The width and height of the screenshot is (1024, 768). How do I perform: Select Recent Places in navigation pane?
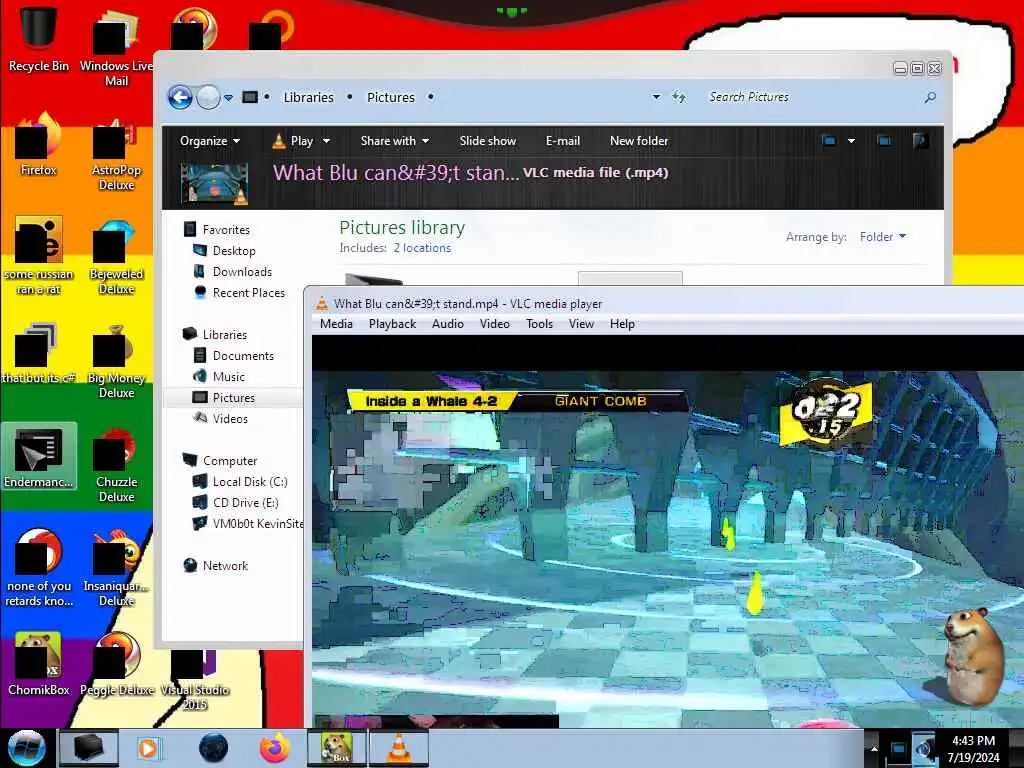pyautogui.click(x=248, y=293)
